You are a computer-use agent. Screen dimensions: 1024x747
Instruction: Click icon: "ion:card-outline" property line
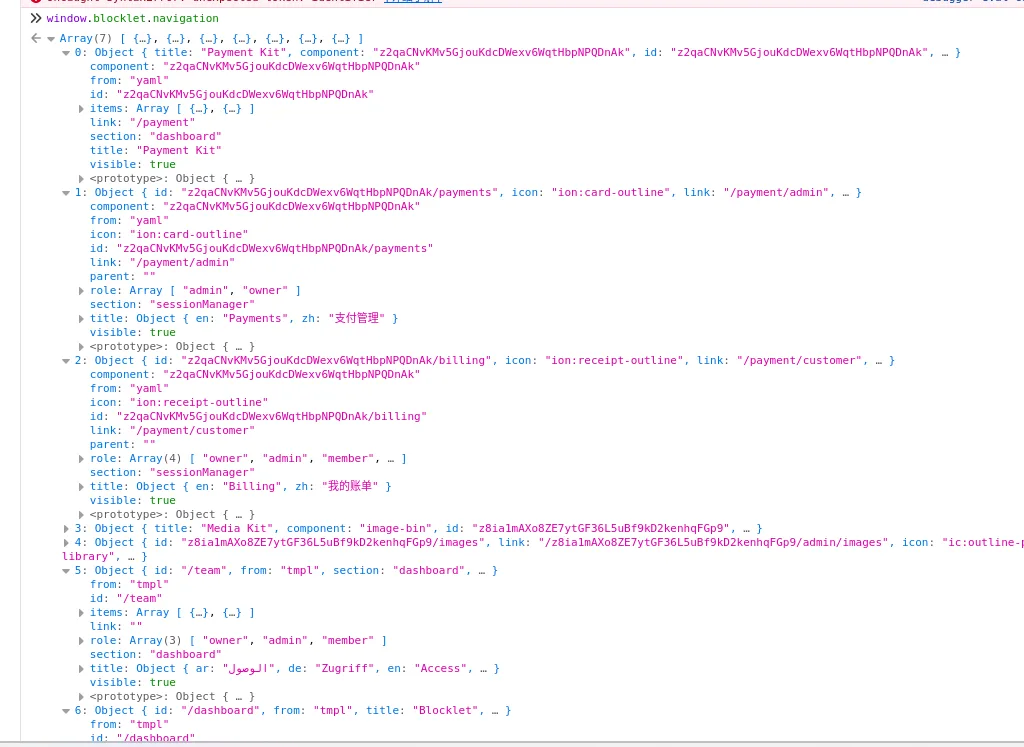(169, 234)
